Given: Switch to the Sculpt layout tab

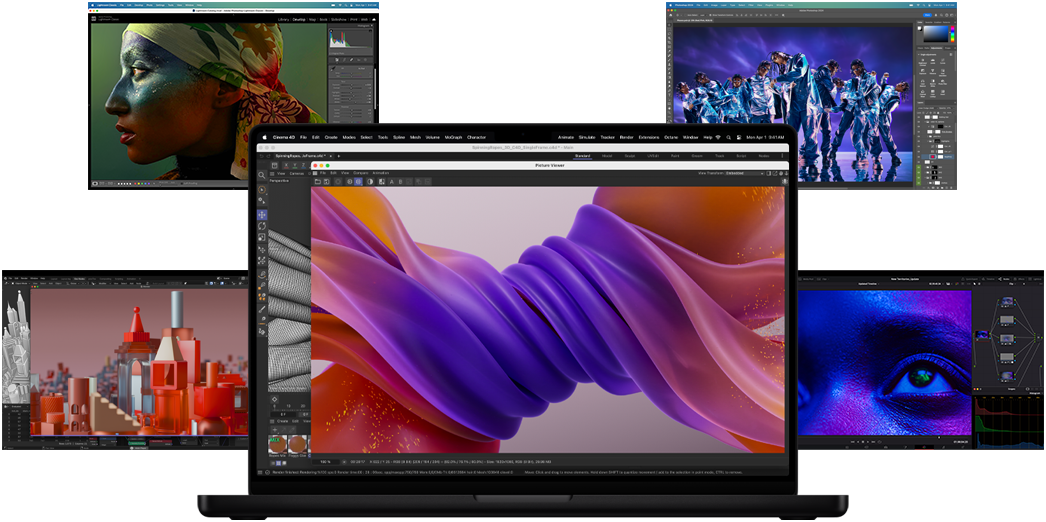Looking at the screenshot, I should 630,156.
